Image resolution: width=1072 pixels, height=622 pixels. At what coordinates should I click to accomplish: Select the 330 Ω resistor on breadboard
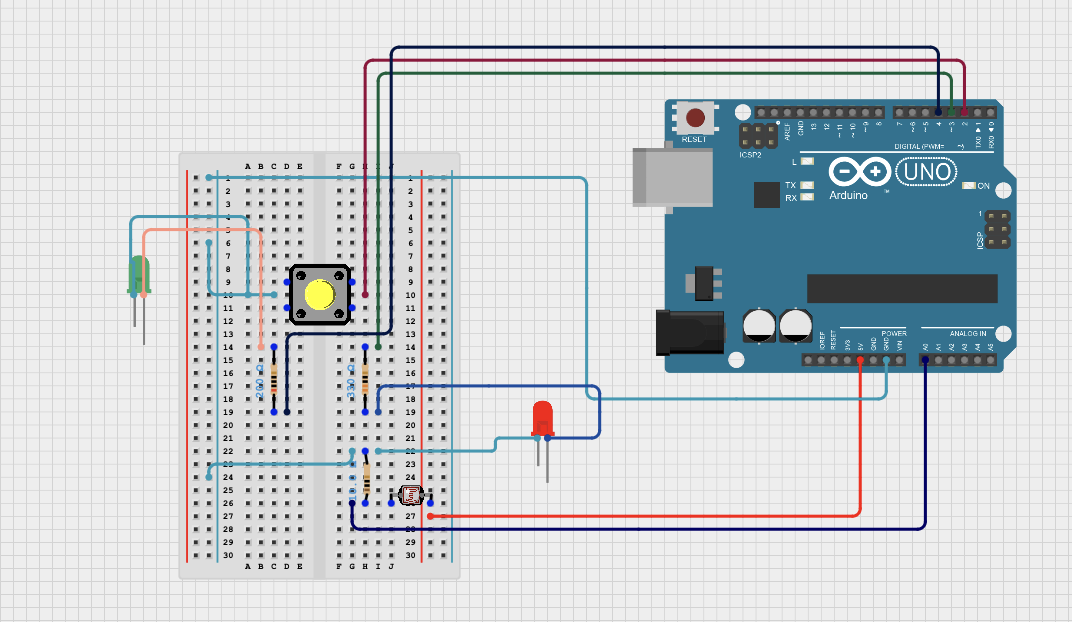pyautogui.click(x=365, y=381)
